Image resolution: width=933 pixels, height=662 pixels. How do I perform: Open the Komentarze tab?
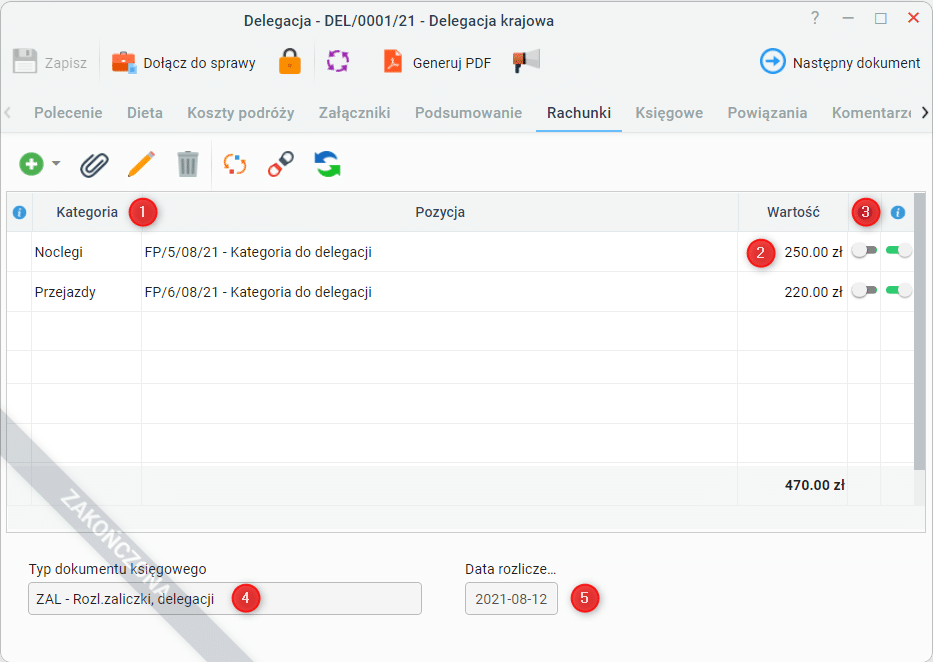(x=871, y=113)
